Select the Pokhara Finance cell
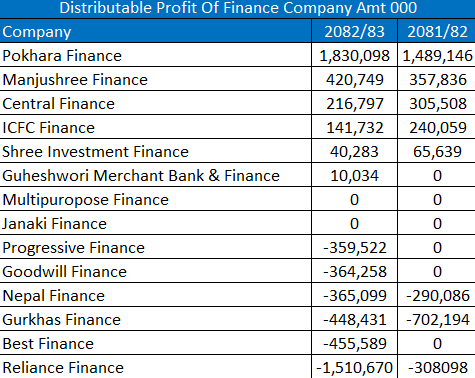Screen dimensions: 475x378 tap(156, 55)
